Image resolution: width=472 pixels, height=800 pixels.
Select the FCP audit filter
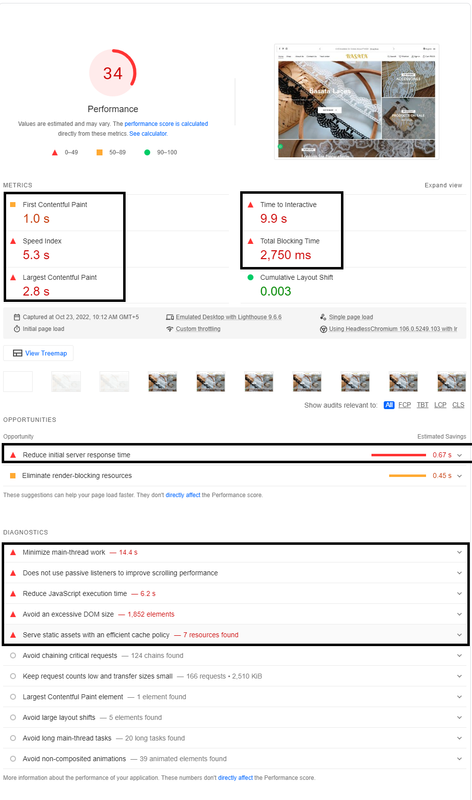pyautogui.click(x=405, y=405)
